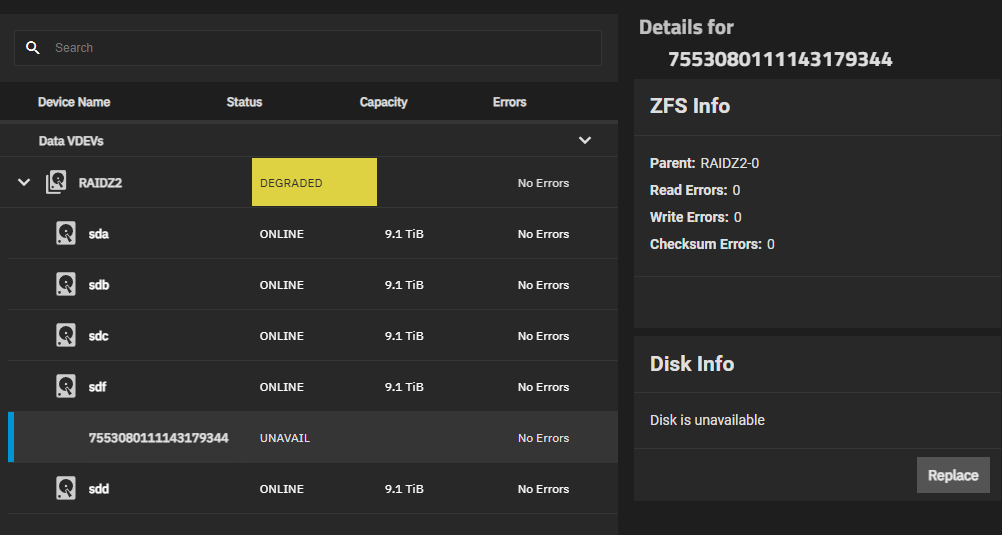Click sdd's No Errors text
This screenshot has width=1002, height=535.
pos(543,489)
